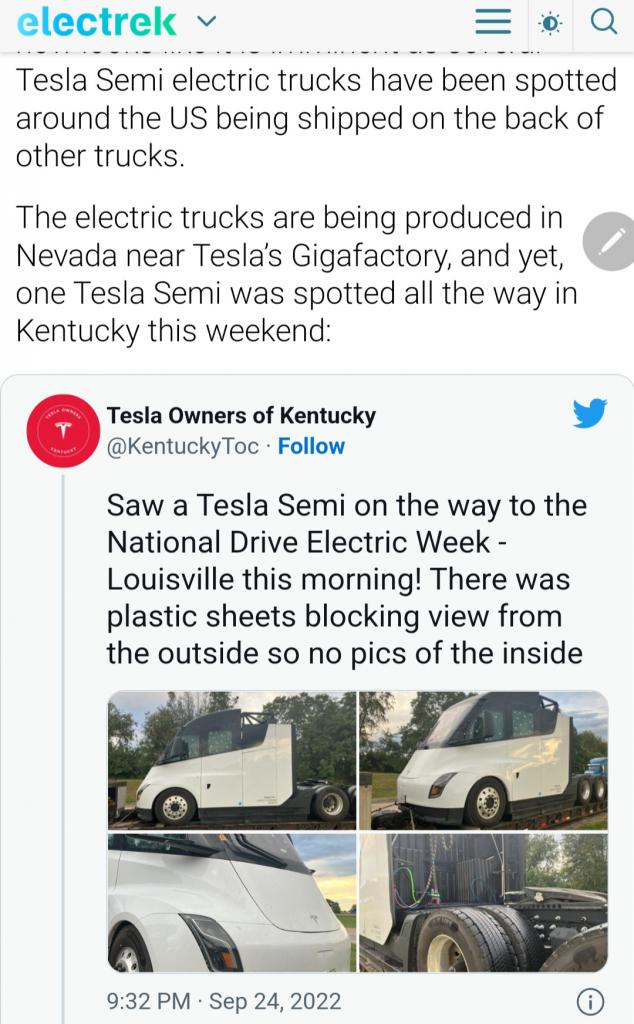Click the paragraph about Semi trucks being shipped

[x=310, y=118]
